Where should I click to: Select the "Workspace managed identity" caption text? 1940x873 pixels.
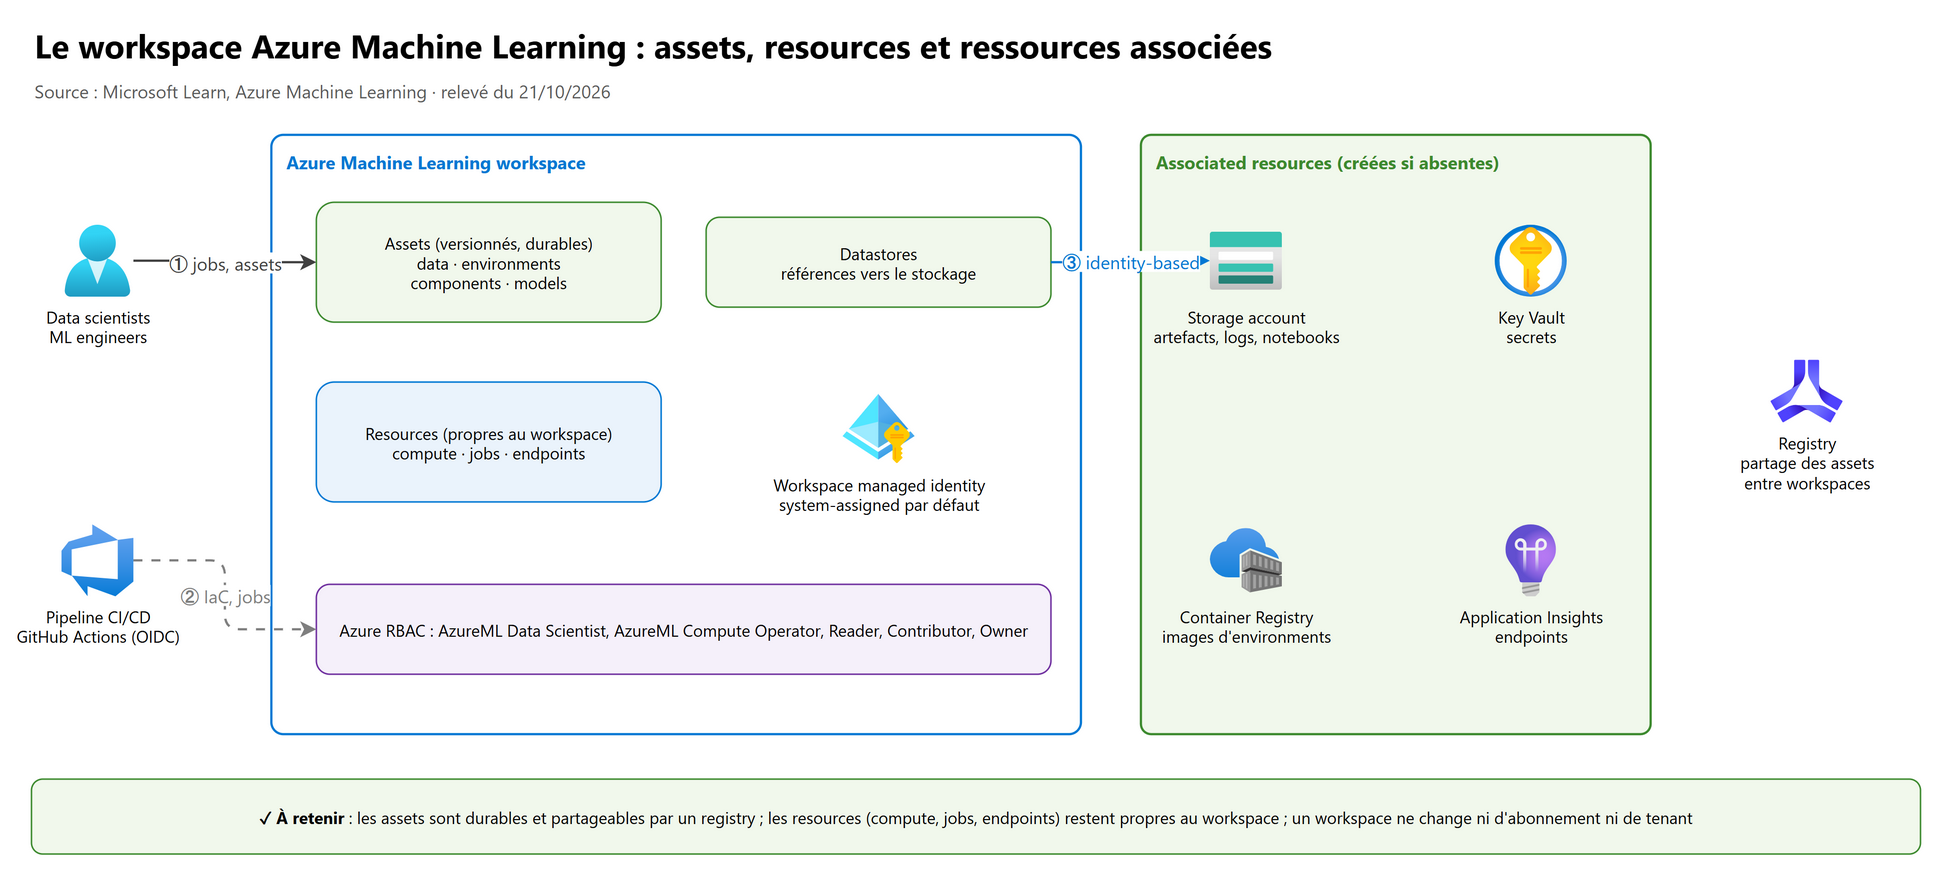pos(879,496)
